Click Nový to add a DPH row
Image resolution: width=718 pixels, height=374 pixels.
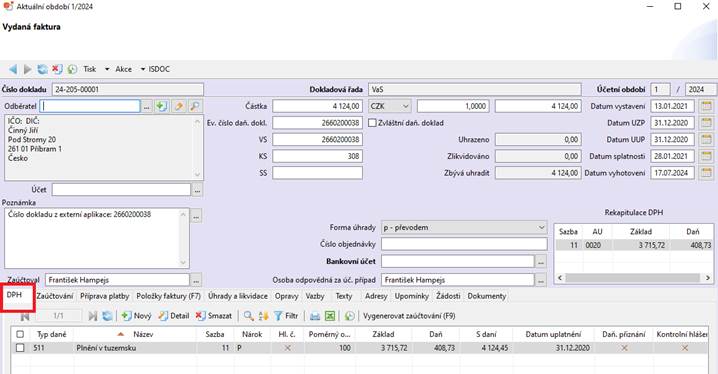pos(136,316)
